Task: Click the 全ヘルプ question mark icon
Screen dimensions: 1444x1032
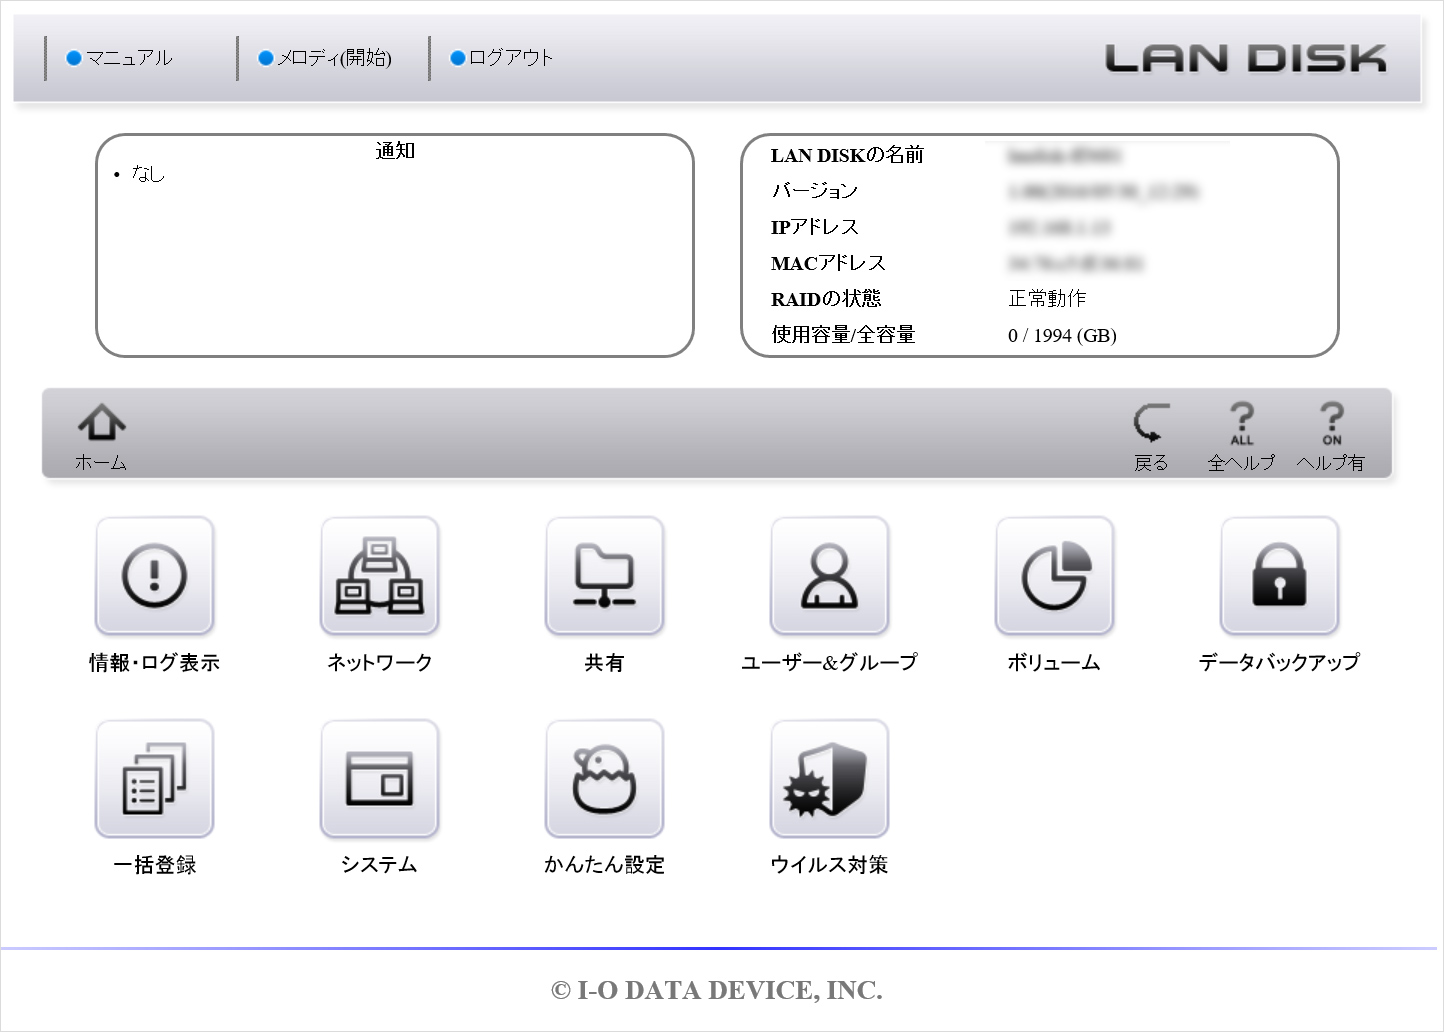Action: click(x=1241, y=423)
